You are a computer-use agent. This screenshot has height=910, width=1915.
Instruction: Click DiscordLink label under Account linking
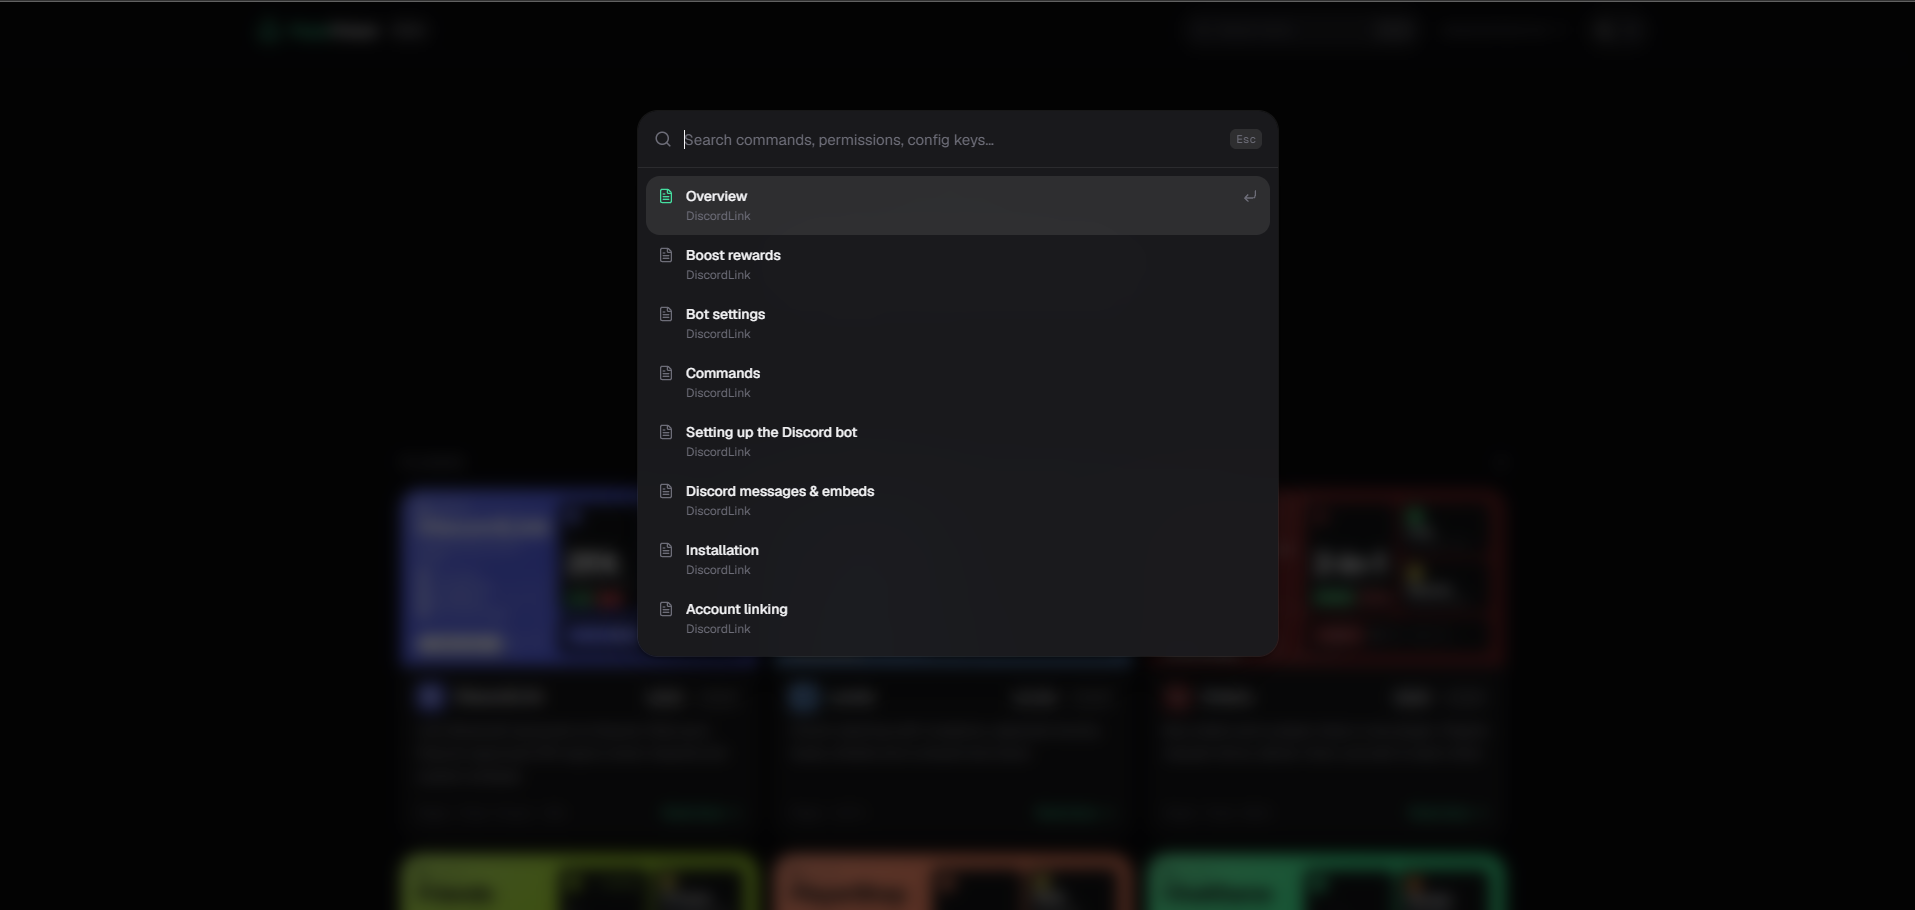click(x=718, y=629)
